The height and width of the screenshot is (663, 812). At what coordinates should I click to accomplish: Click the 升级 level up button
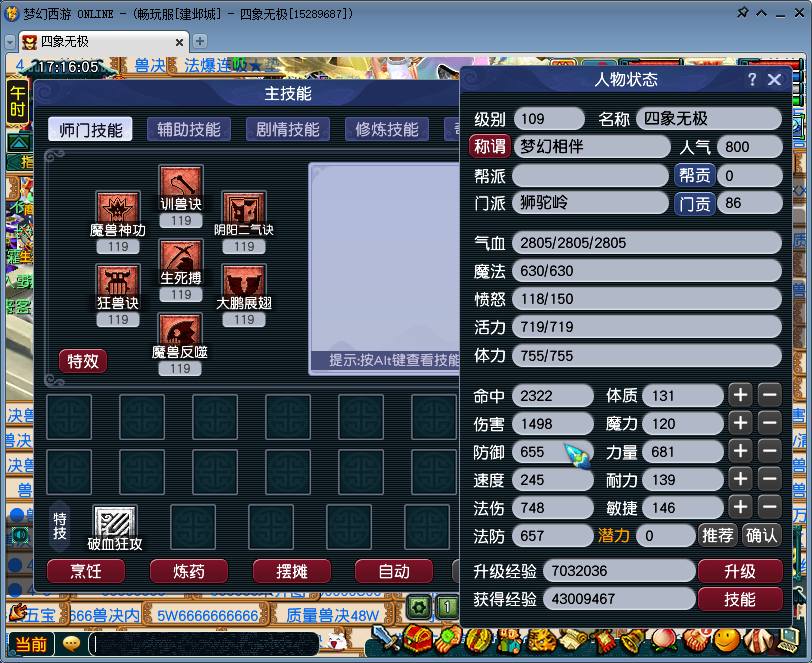tap(740, 571)
